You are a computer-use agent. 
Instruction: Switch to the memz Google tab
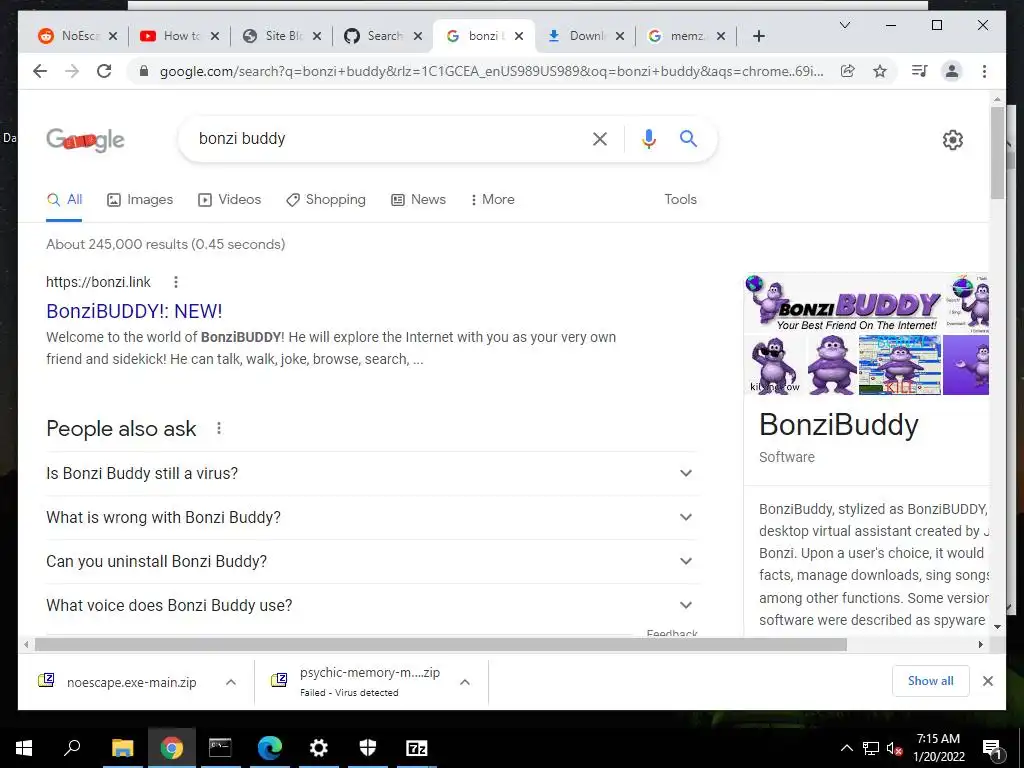point(686,36)
